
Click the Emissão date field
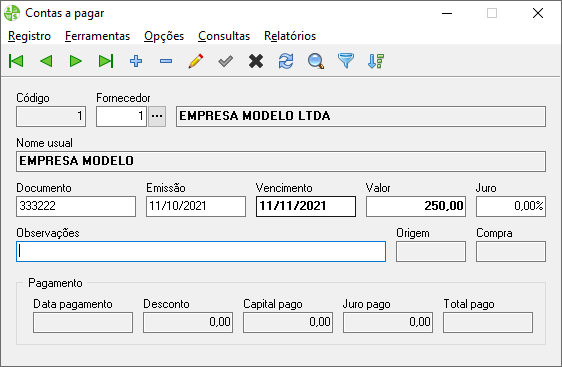click(196, 206)
